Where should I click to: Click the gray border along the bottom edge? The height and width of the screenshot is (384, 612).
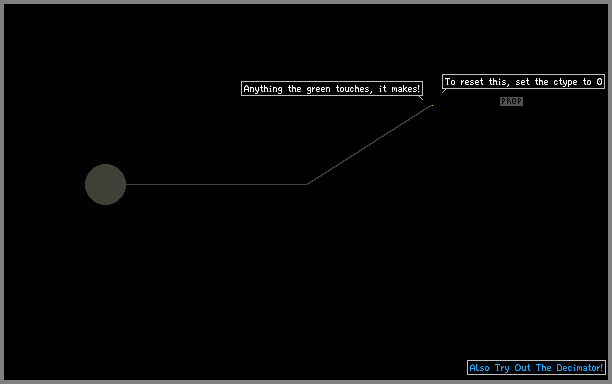click(306, 382)
